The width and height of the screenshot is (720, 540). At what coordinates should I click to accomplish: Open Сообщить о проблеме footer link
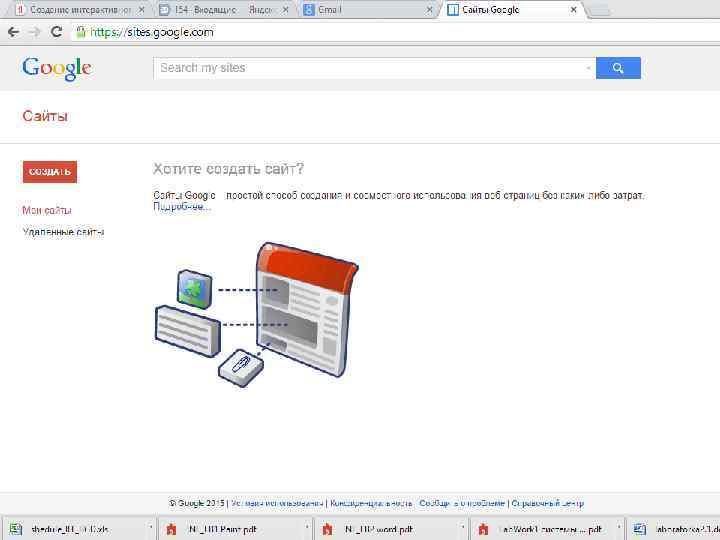point(461,503)
